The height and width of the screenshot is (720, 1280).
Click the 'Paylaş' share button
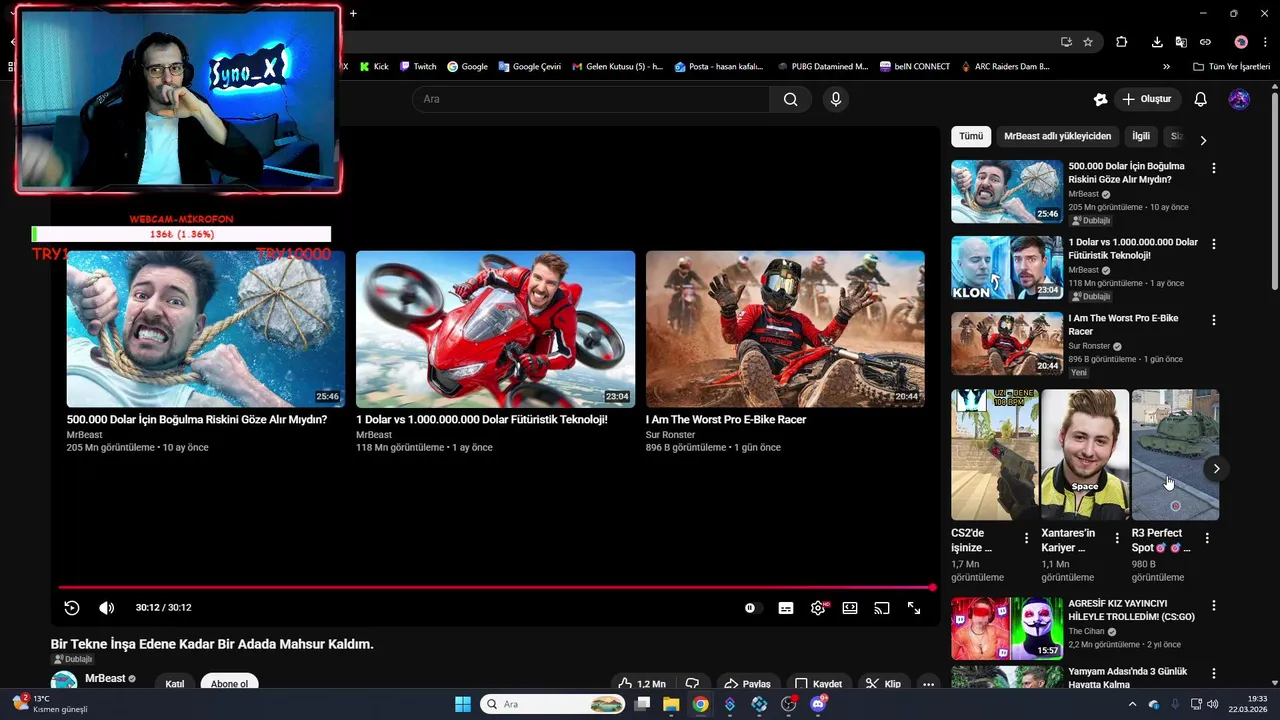(x=747, y=684)
